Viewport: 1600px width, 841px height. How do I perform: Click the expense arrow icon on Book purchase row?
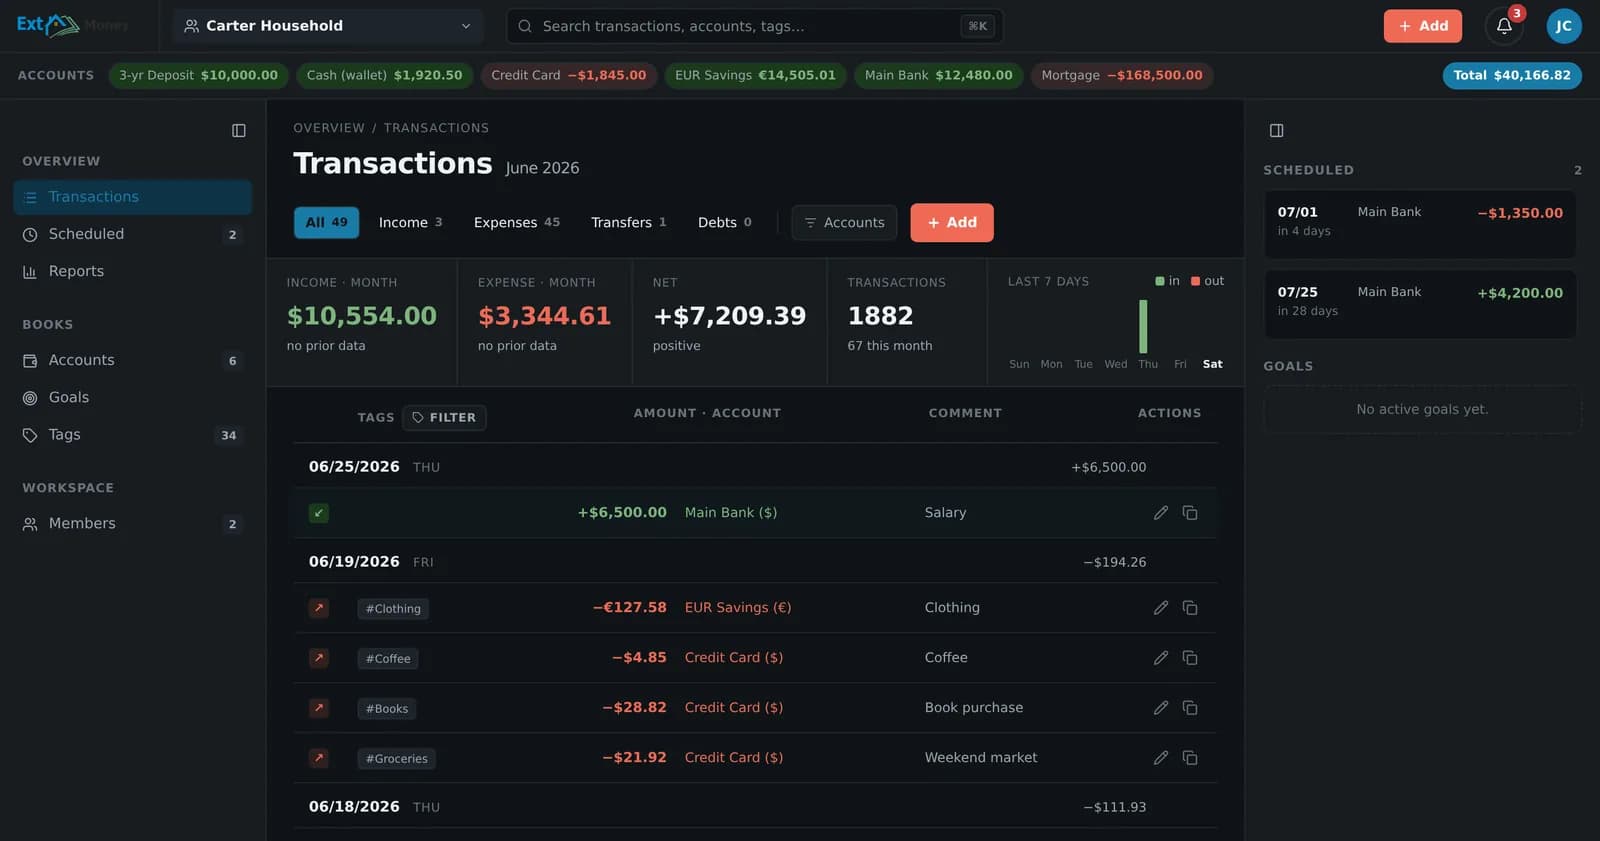click(319, 708)
